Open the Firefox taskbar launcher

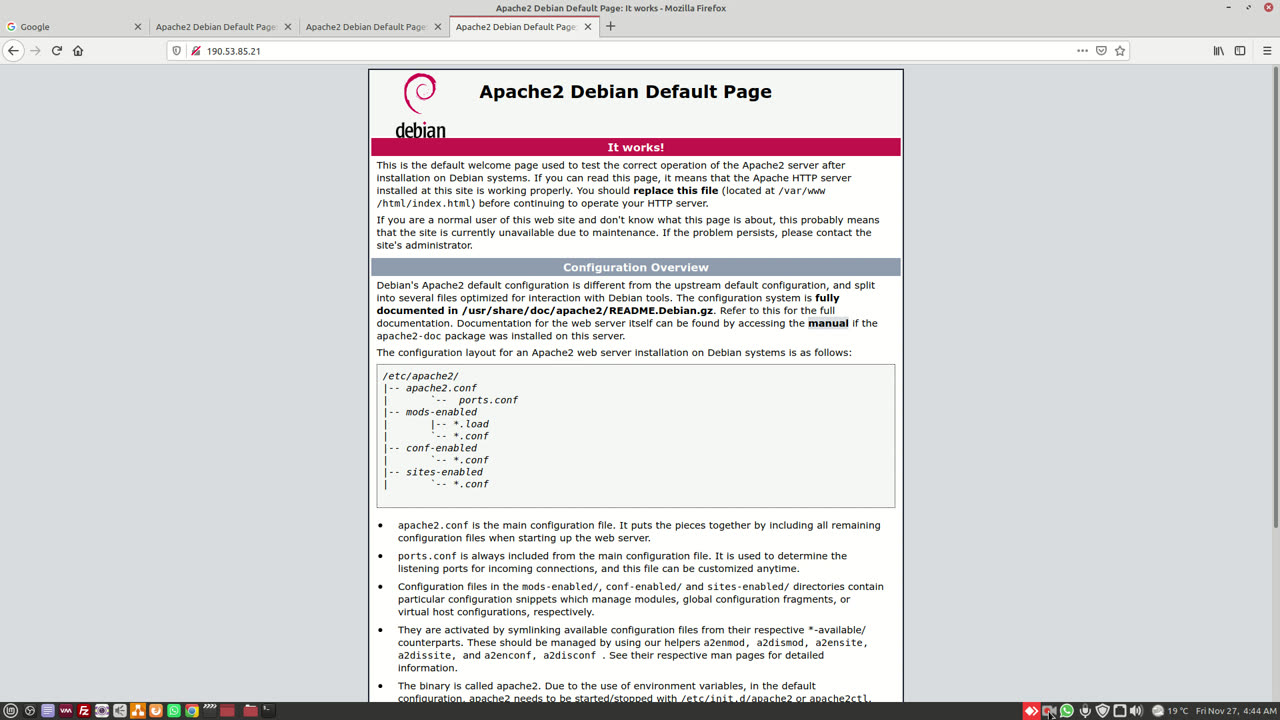pos(156,711)
